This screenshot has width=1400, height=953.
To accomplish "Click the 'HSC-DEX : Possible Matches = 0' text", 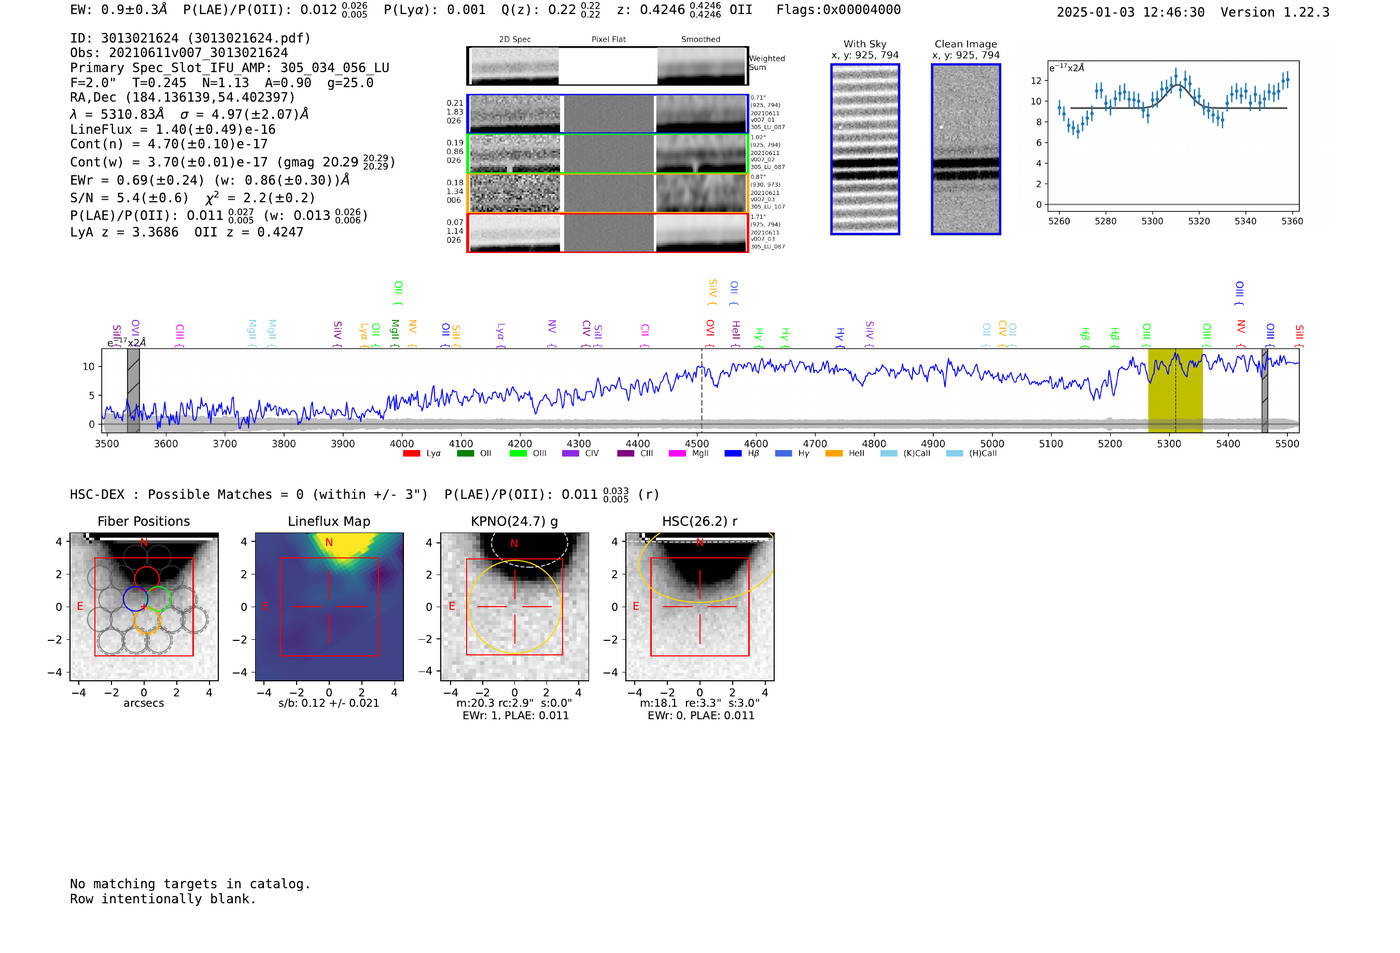I will [187, 495].
